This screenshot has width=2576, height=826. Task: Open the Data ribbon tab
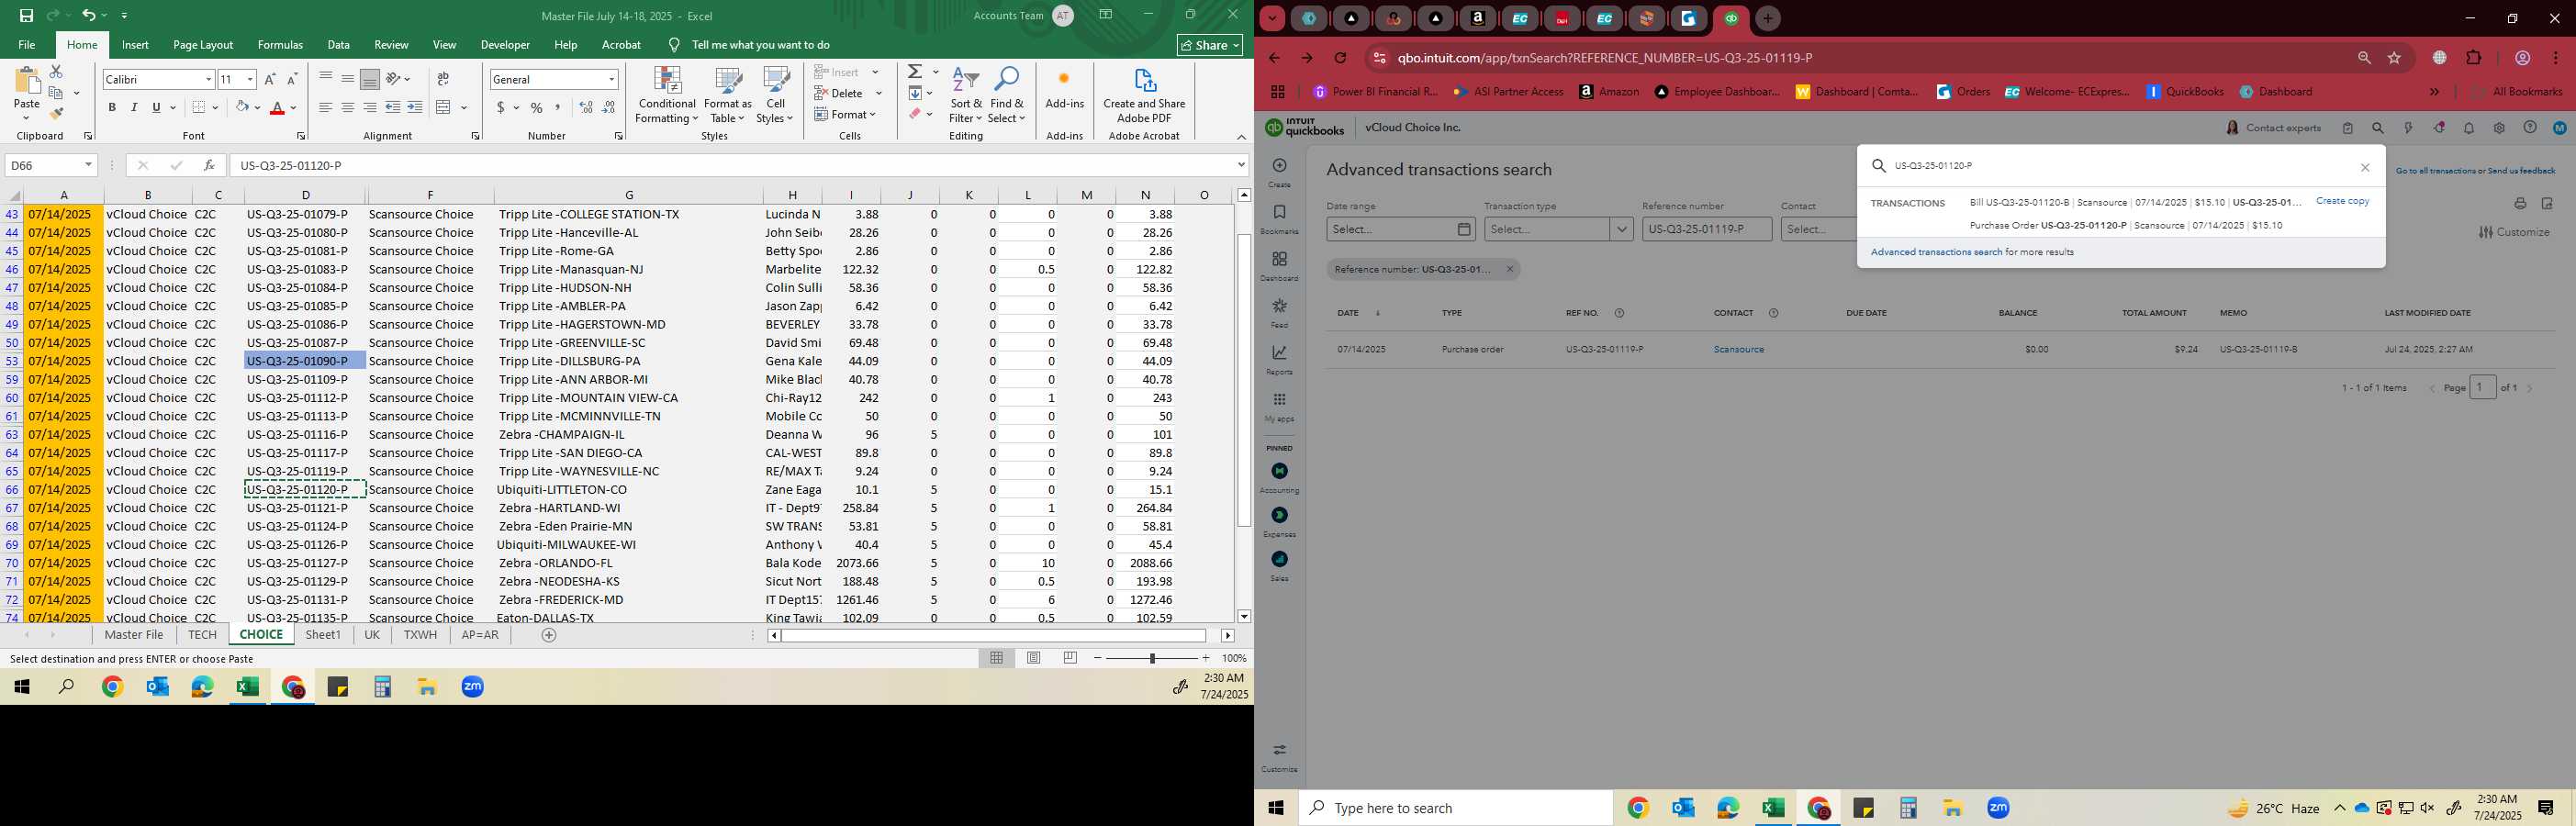click(x=339, y=45)
